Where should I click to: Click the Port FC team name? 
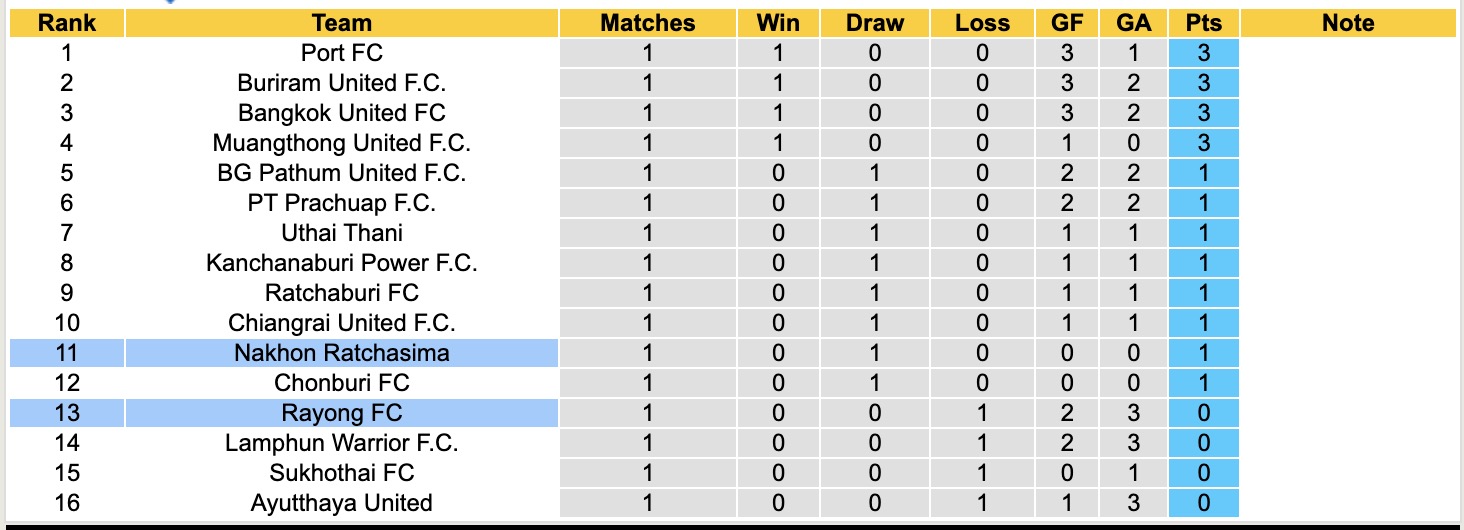coord(342,53)
